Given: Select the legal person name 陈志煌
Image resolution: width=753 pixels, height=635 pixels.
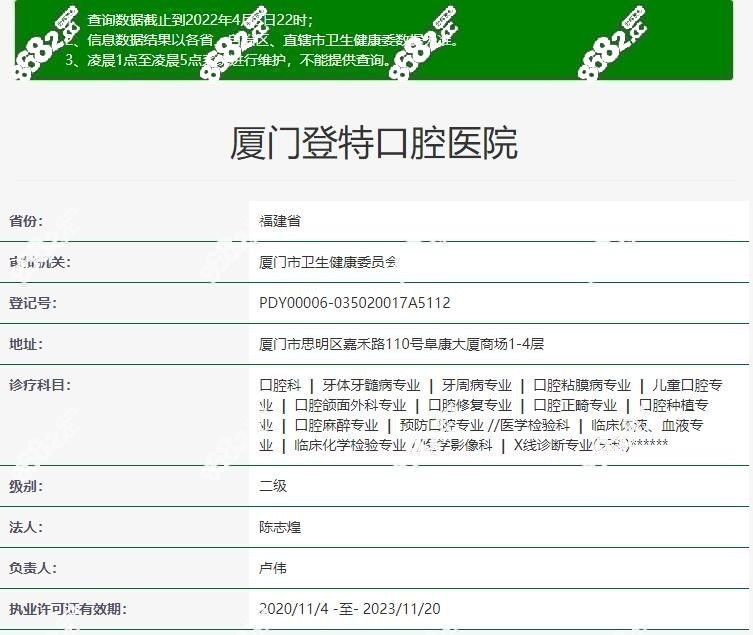Looking at the screenshot, I should (280, 527).
